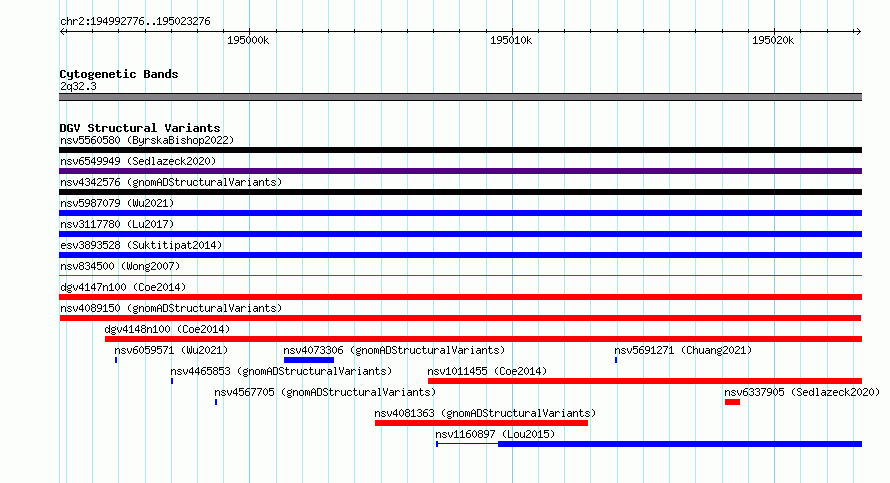Click the 195020k ruler label
The height and width of the screenshot is (483, 890).
click(x=773, y=40)
